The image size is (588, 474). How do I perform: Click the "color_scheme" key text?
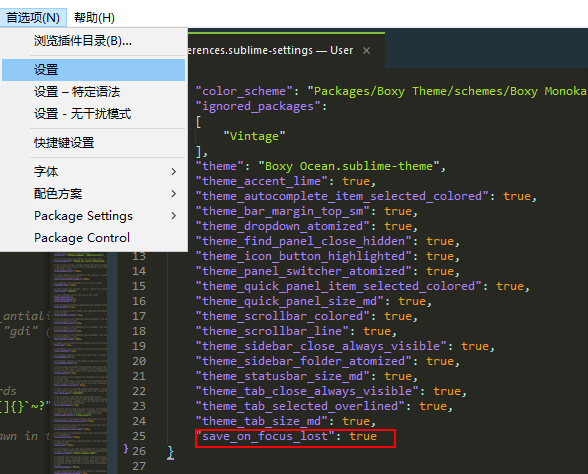(244, 91)
